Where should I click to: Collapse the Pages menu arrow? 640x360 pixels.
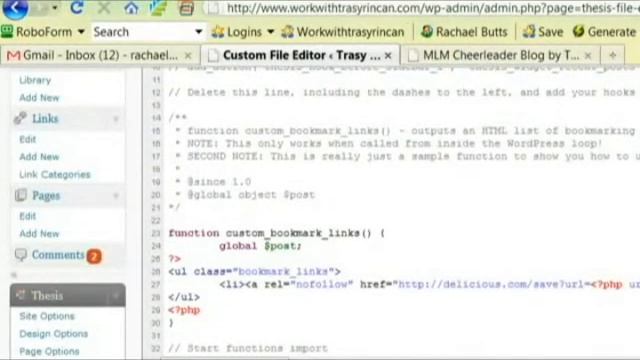(116, 196)
